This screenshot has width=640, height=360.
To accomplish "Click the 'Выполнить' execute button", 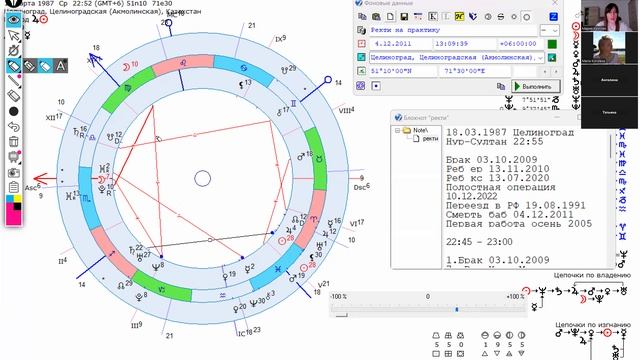I will coord(536,87).
